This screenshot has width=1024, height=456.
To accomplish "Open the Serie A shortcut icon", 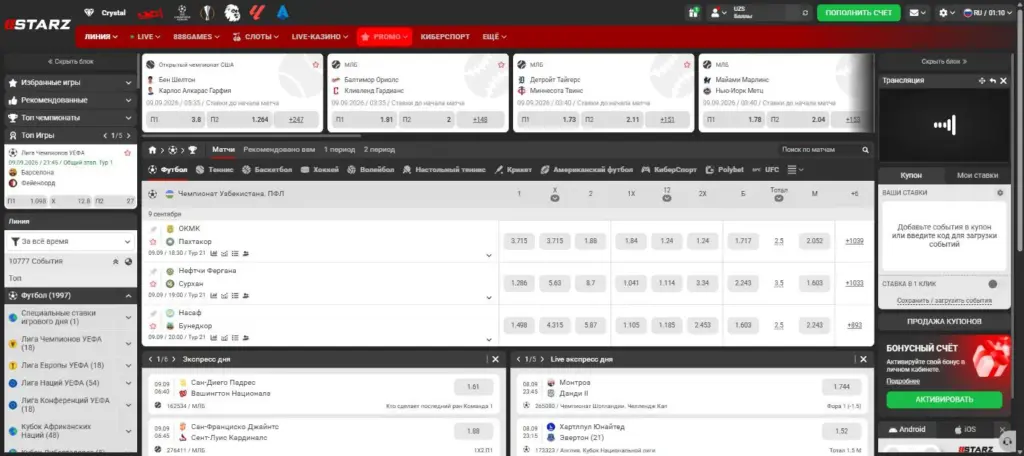I will pos(283,12).
